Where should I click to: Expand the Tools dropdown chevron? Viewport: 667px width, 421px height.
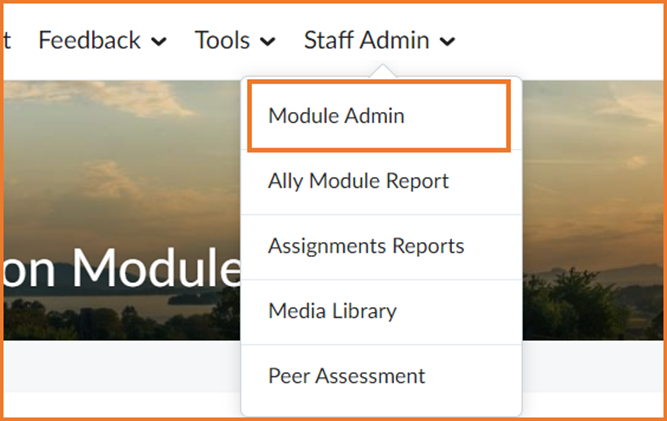pyautogui.click(x=268, y=42)
